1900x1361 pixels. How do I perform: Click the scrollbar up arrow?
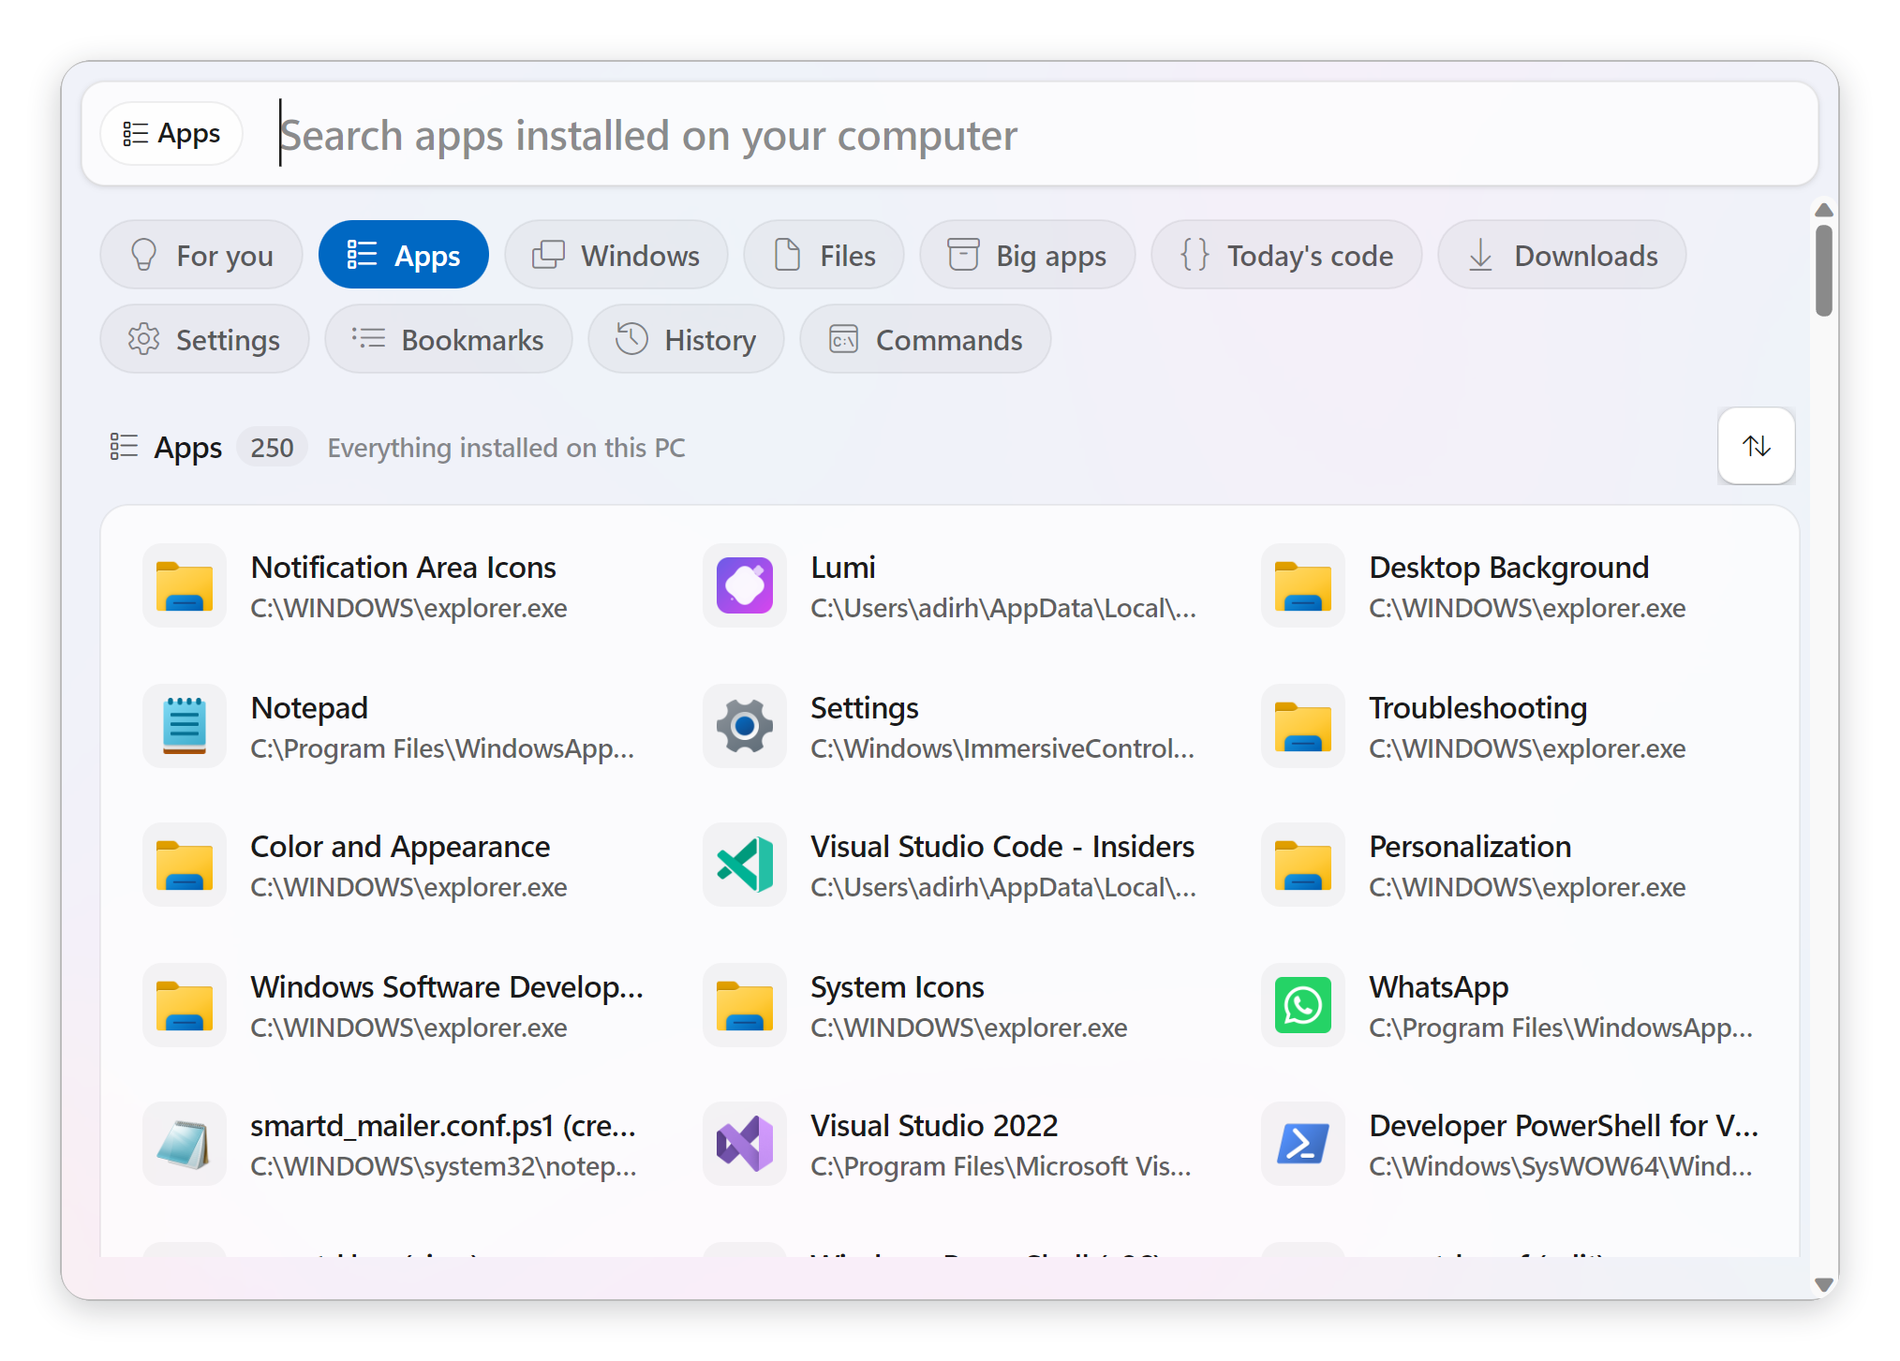click(1824, 210)
